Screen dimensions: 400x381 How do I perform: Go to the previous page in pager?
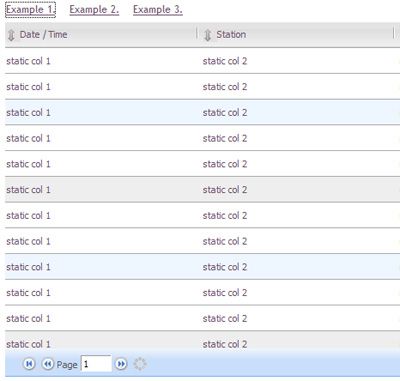(x=48, y=364)
